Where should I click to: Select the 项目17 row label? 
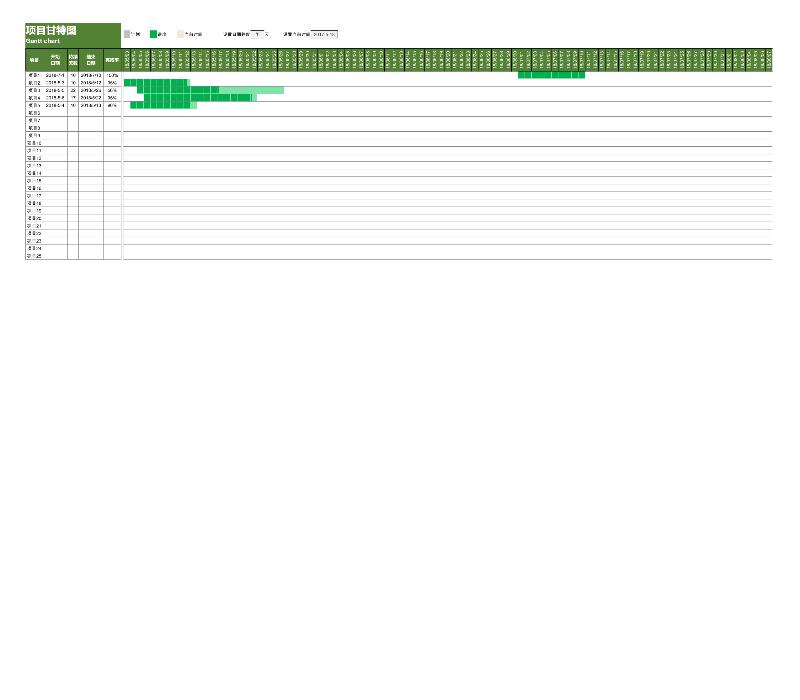34,196
